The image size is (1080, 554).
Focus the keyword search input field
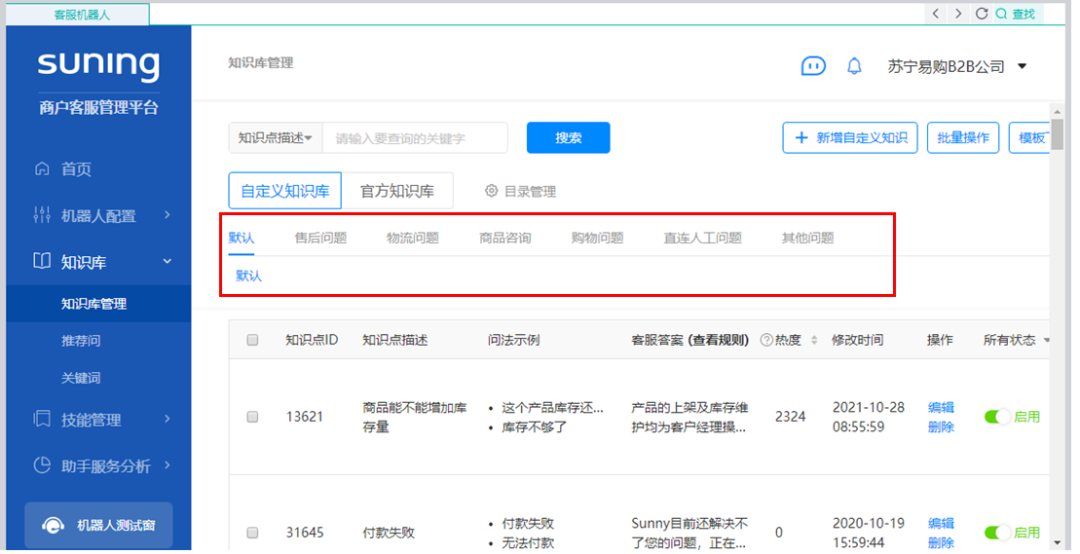(x=415, y=138)
